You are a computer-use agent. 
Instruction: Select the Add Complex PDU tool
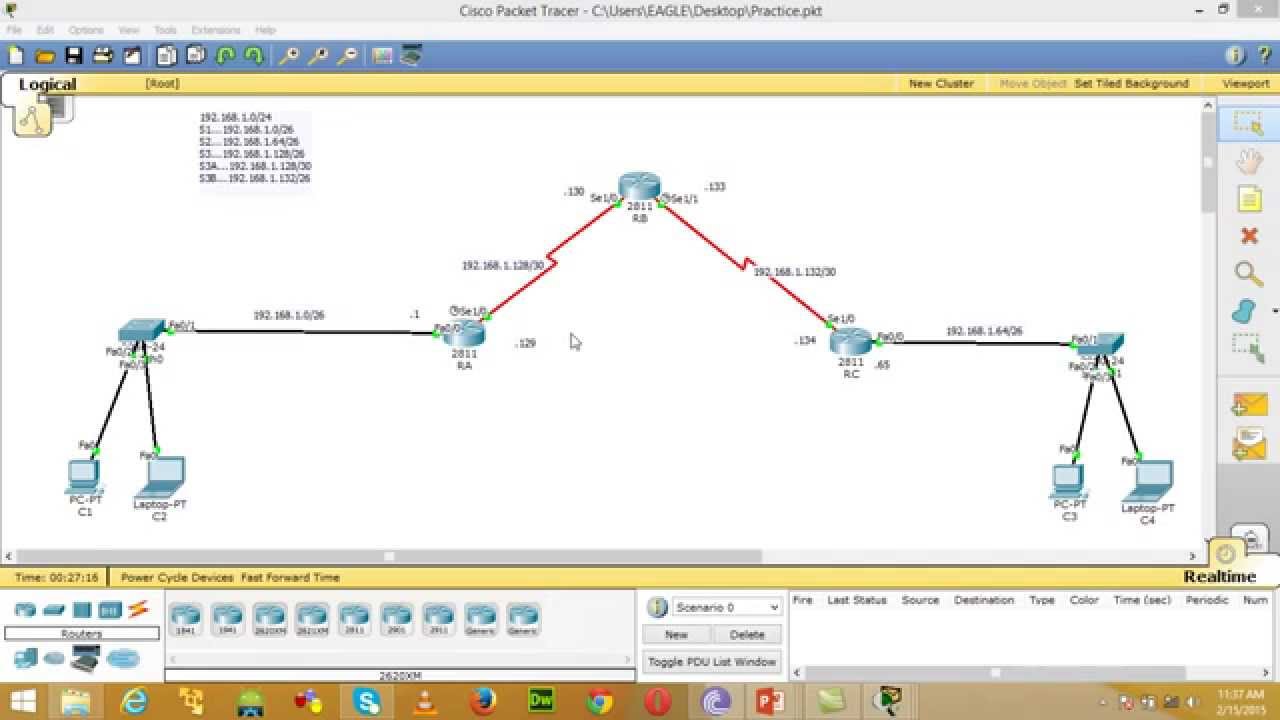(x=1249, y=443)
